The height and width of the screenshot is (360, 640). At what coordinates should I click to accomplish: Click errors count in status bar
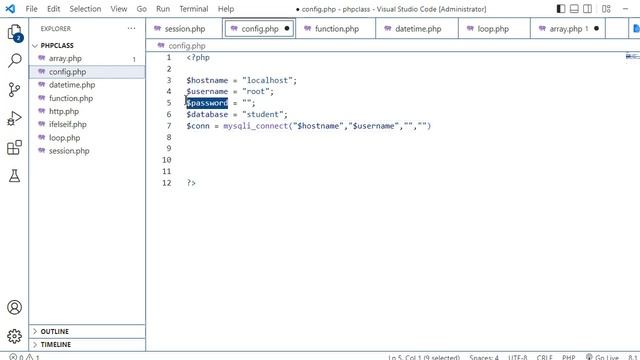click(x=16, y=357)
